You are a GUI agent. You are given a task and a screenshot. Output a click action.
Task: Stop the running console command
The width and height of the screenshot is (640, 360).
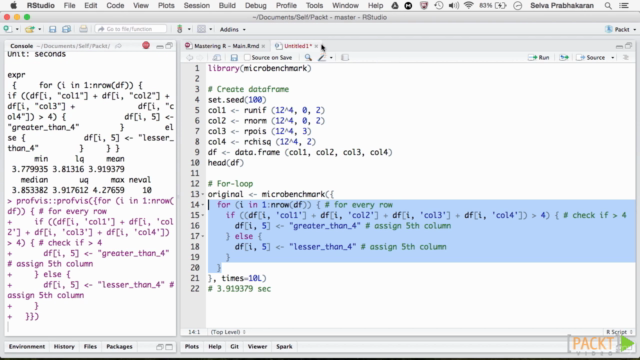(x=146, y=45)
